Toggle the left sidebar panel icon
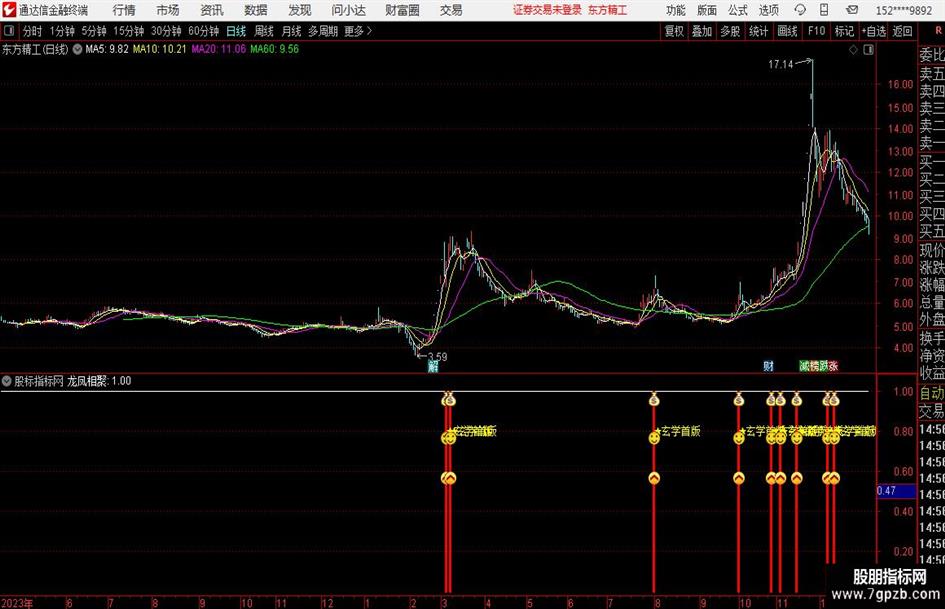 point(9,31)
